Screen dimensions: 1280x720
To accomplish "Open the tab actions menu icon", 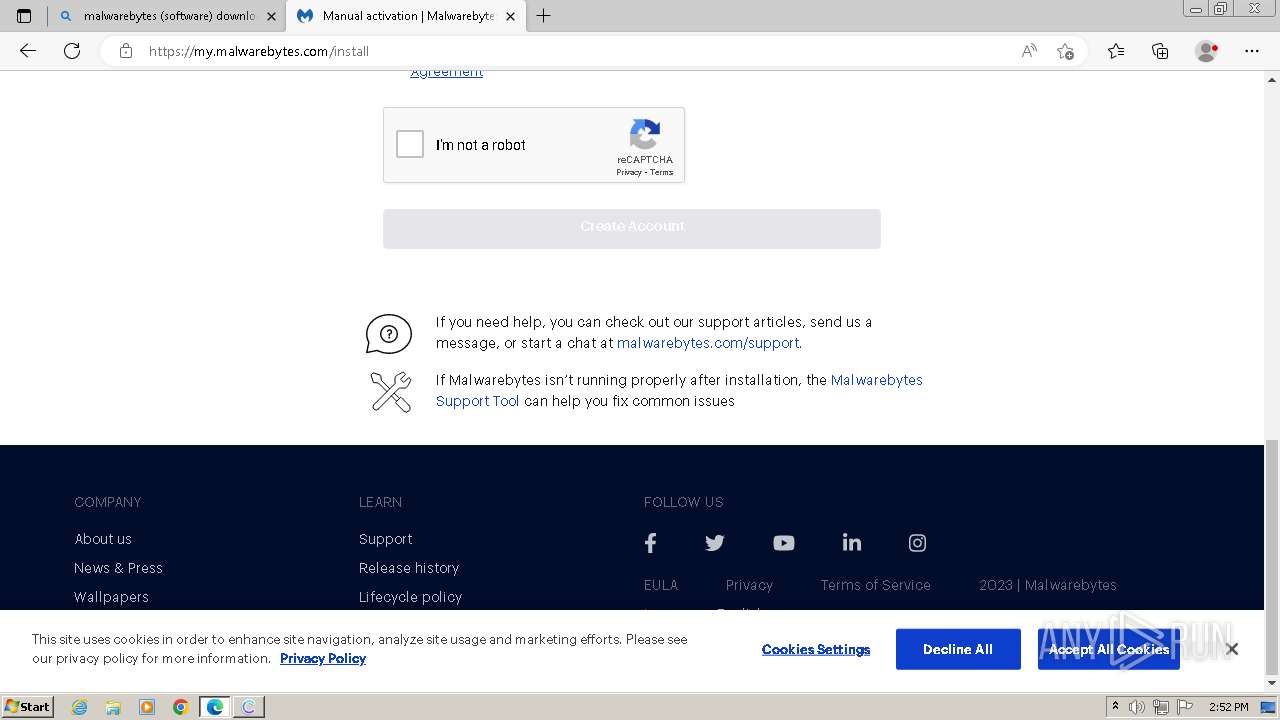I will (x=24, y=16).
